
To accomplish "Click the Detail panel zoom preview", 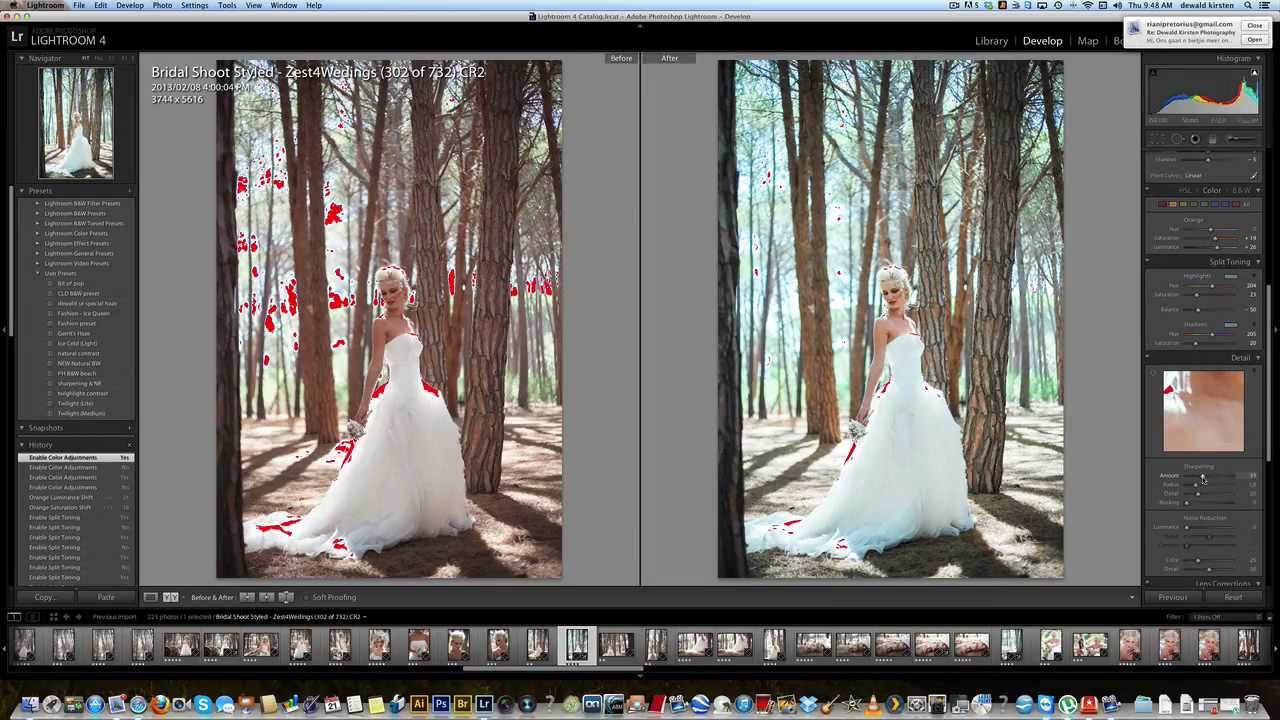I will 1203,411.
